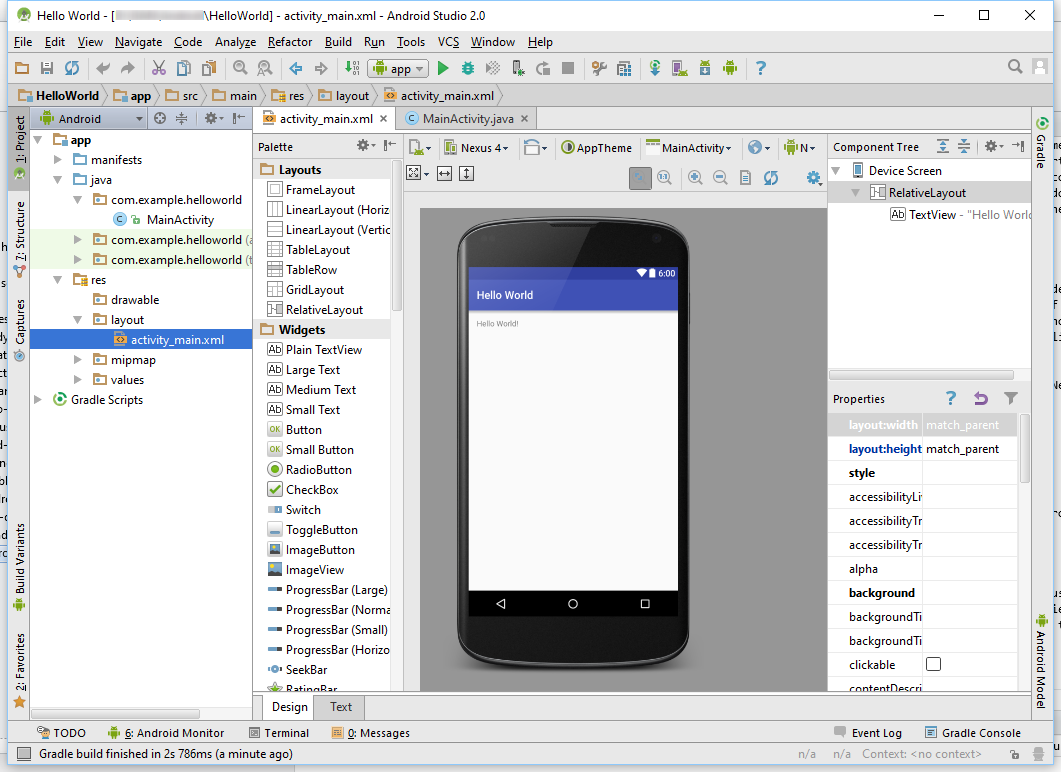Close the activity_main.xml tab
Screen dimensions: 1061x772
point(384,119)
